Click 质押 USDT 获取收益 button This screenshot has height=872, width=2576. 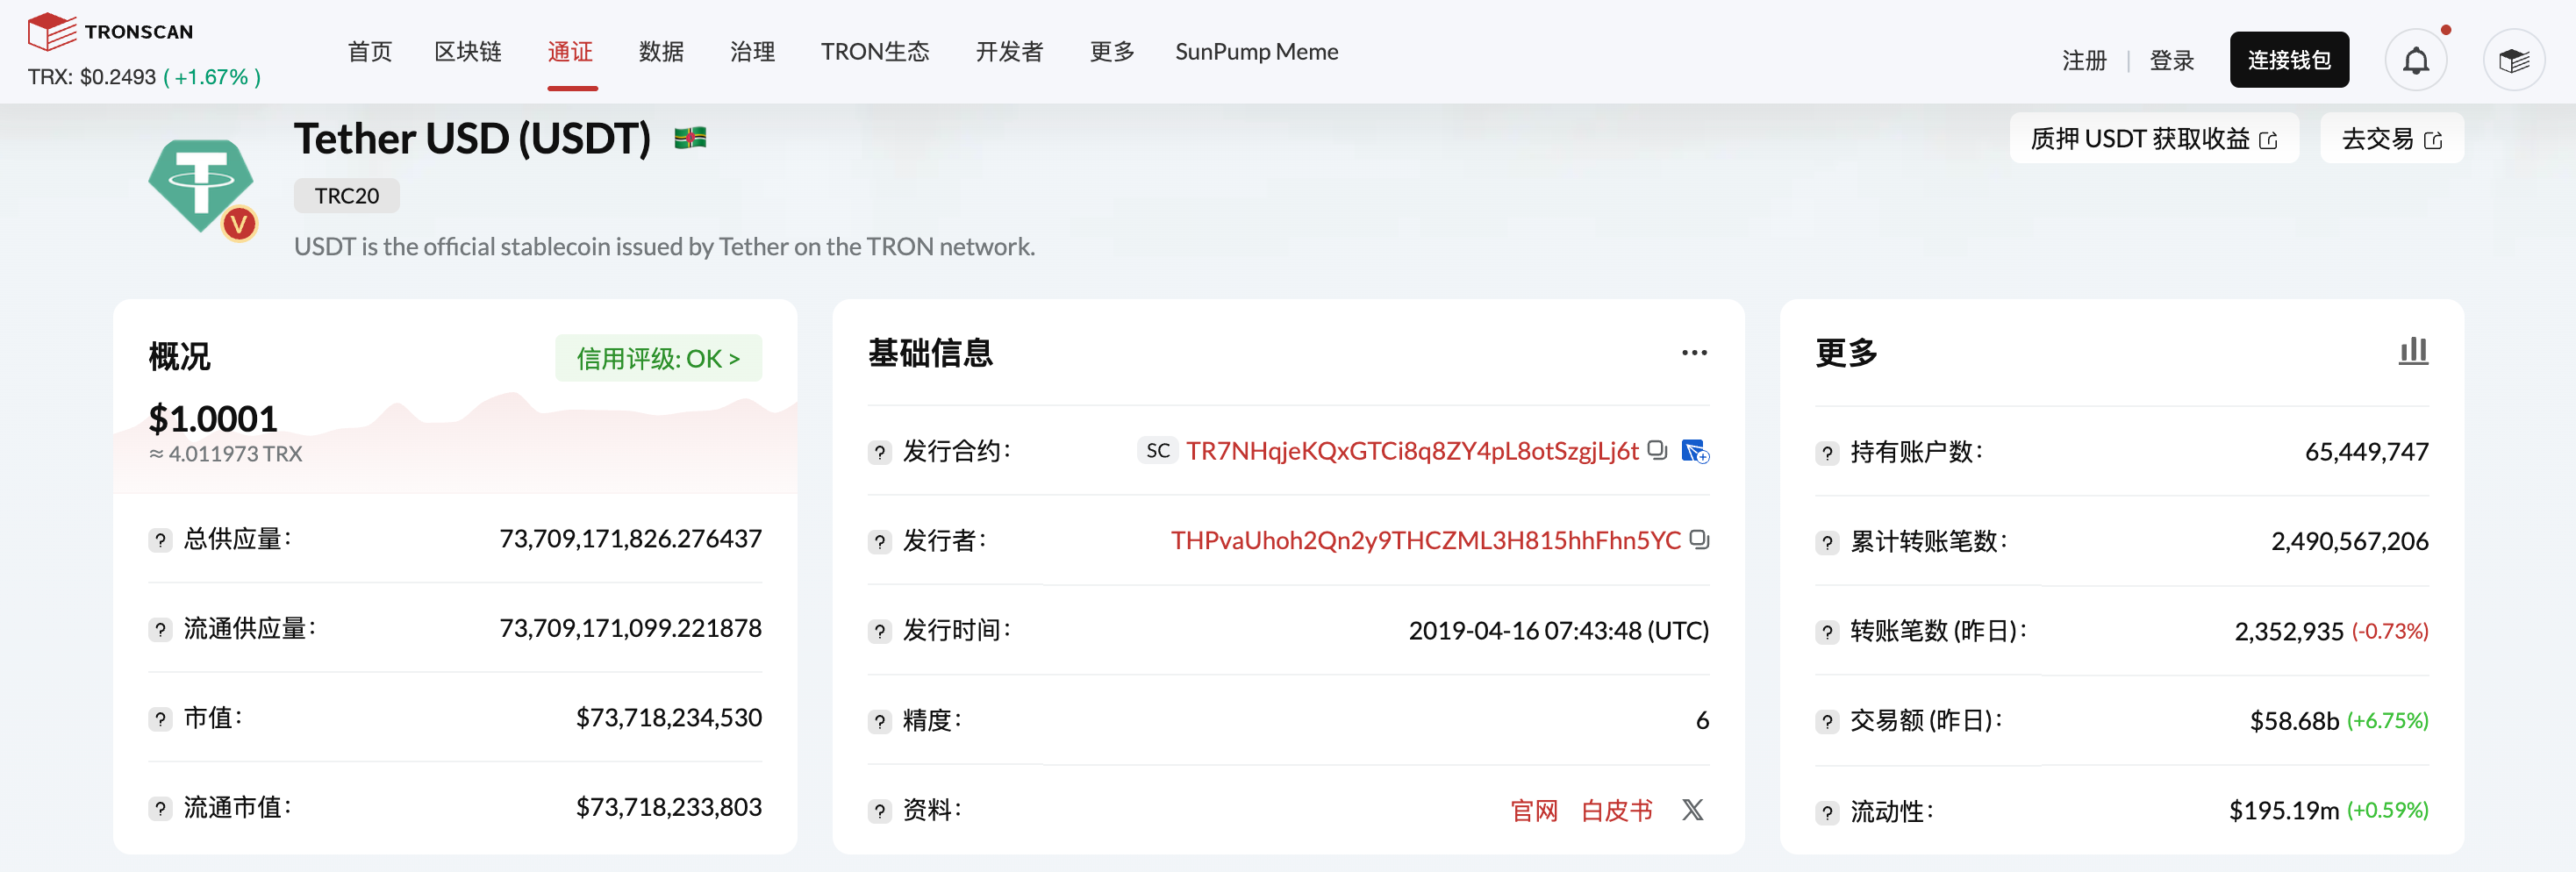tap(2153, 139)
